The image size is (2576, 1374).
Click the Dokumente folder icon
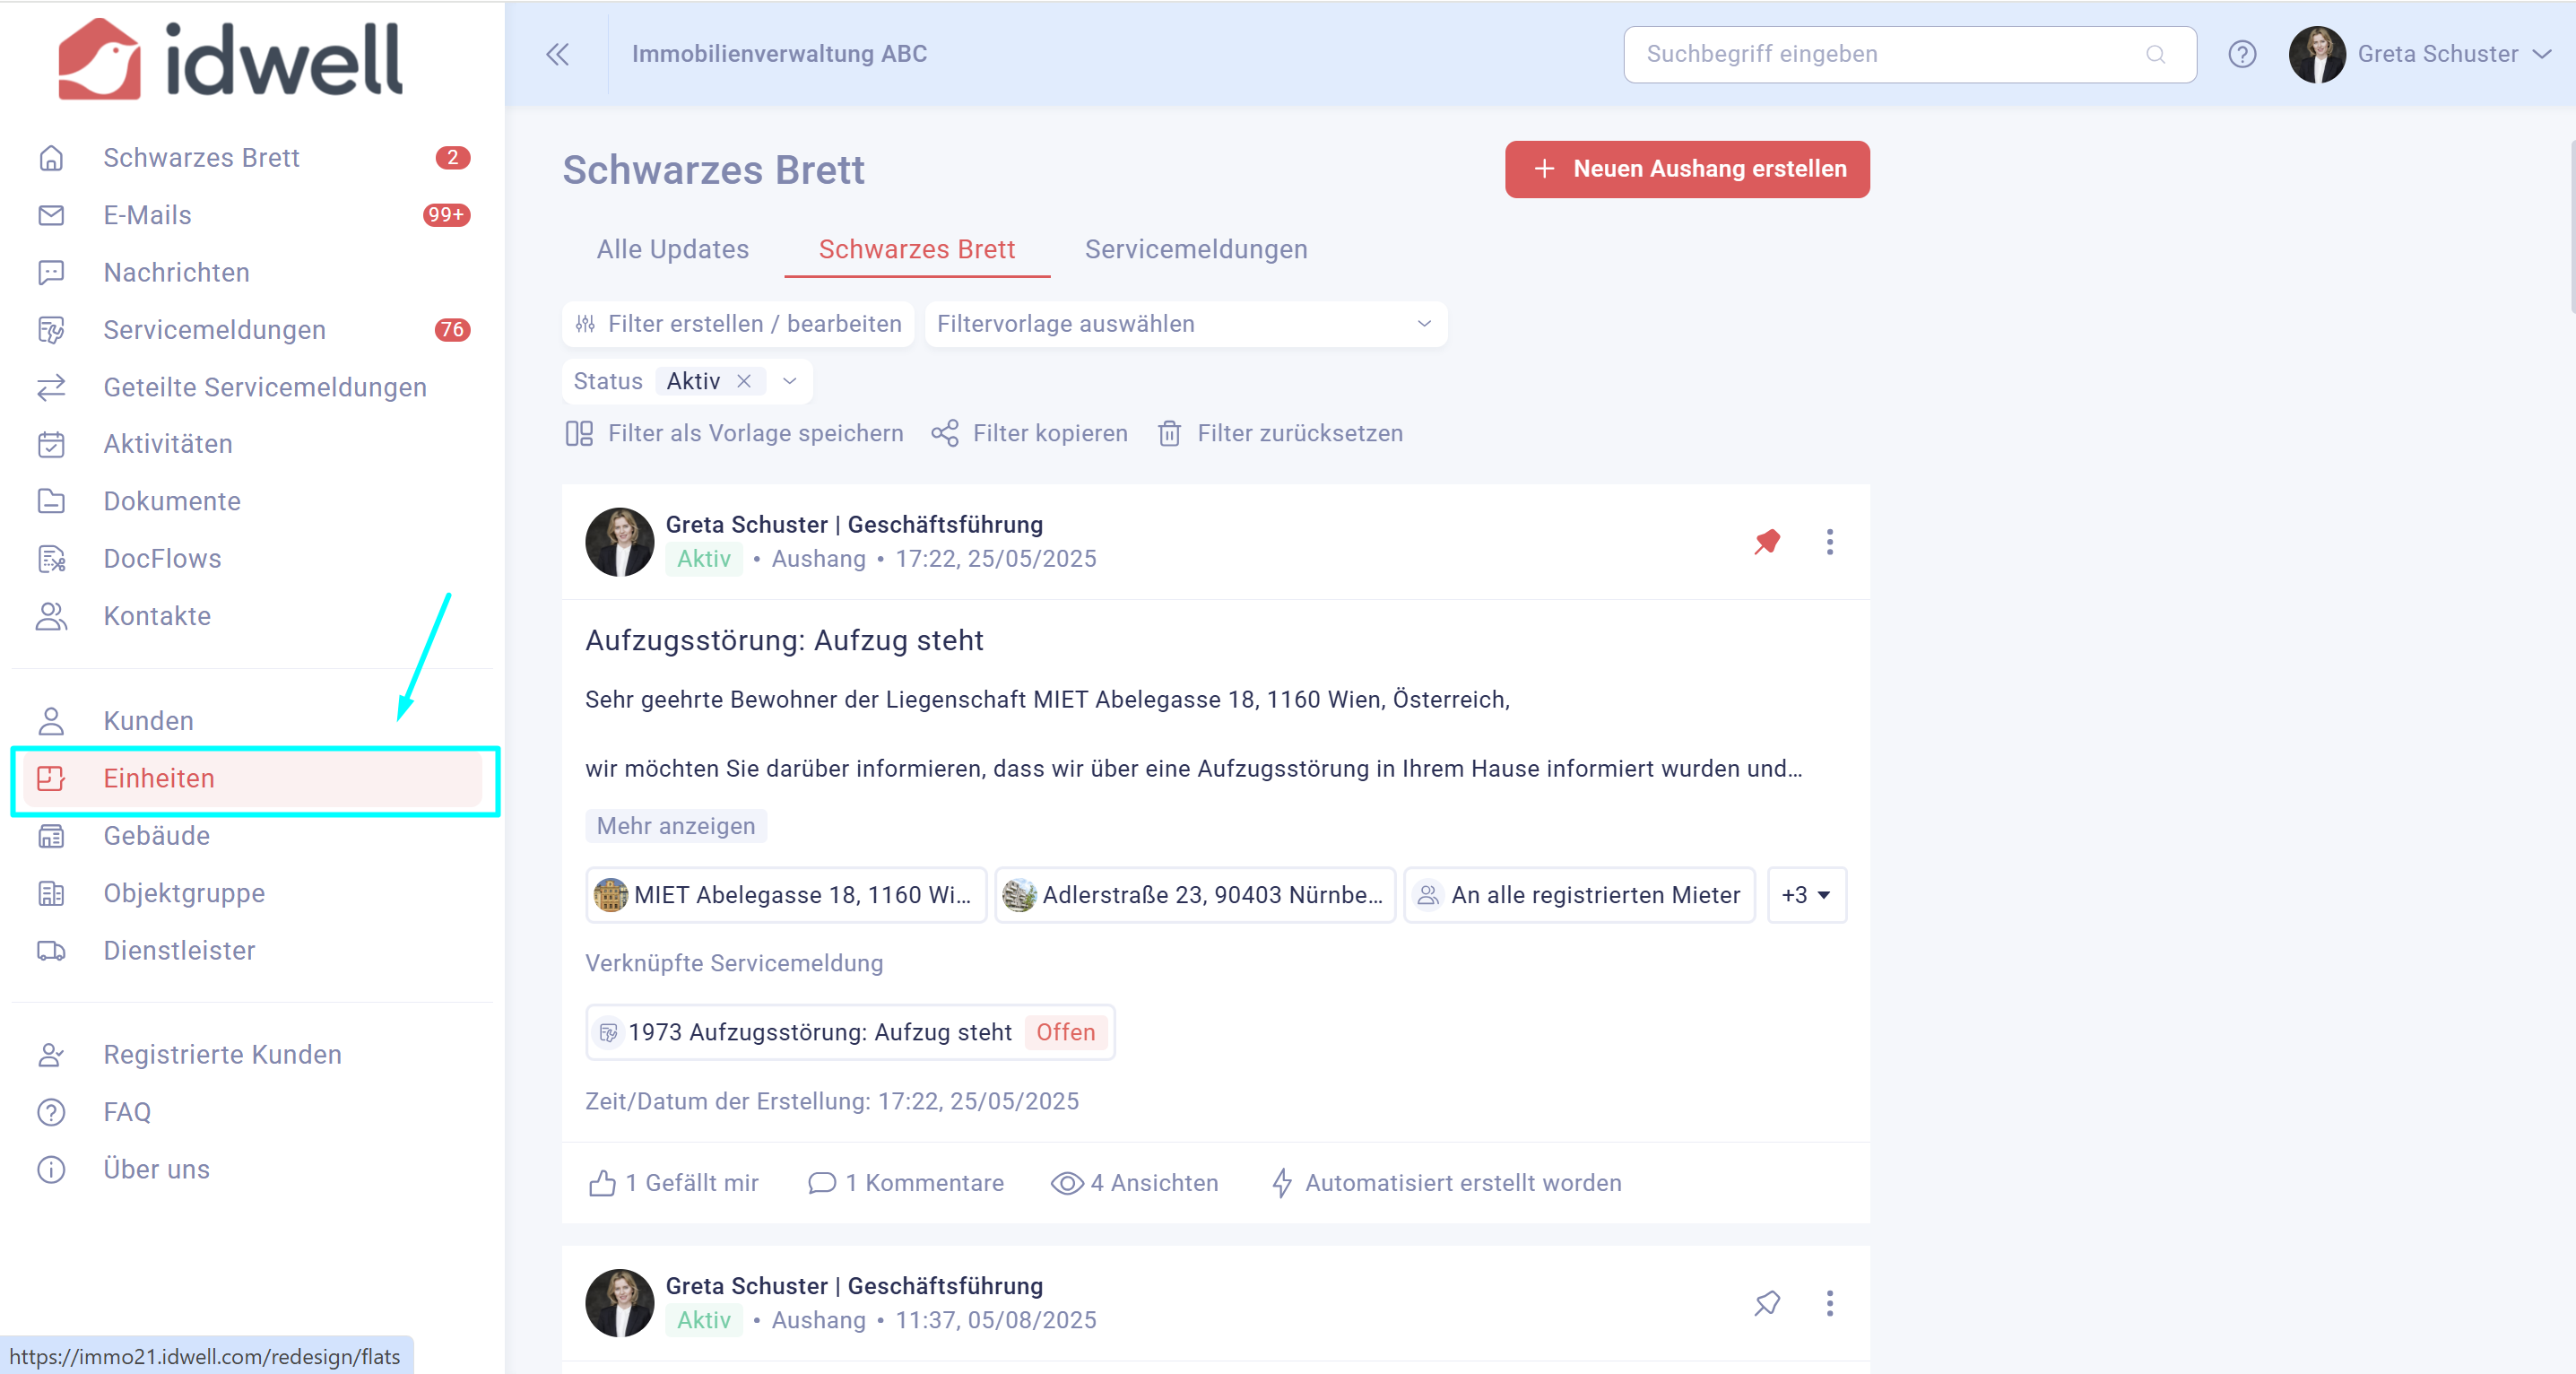(51, 501)
